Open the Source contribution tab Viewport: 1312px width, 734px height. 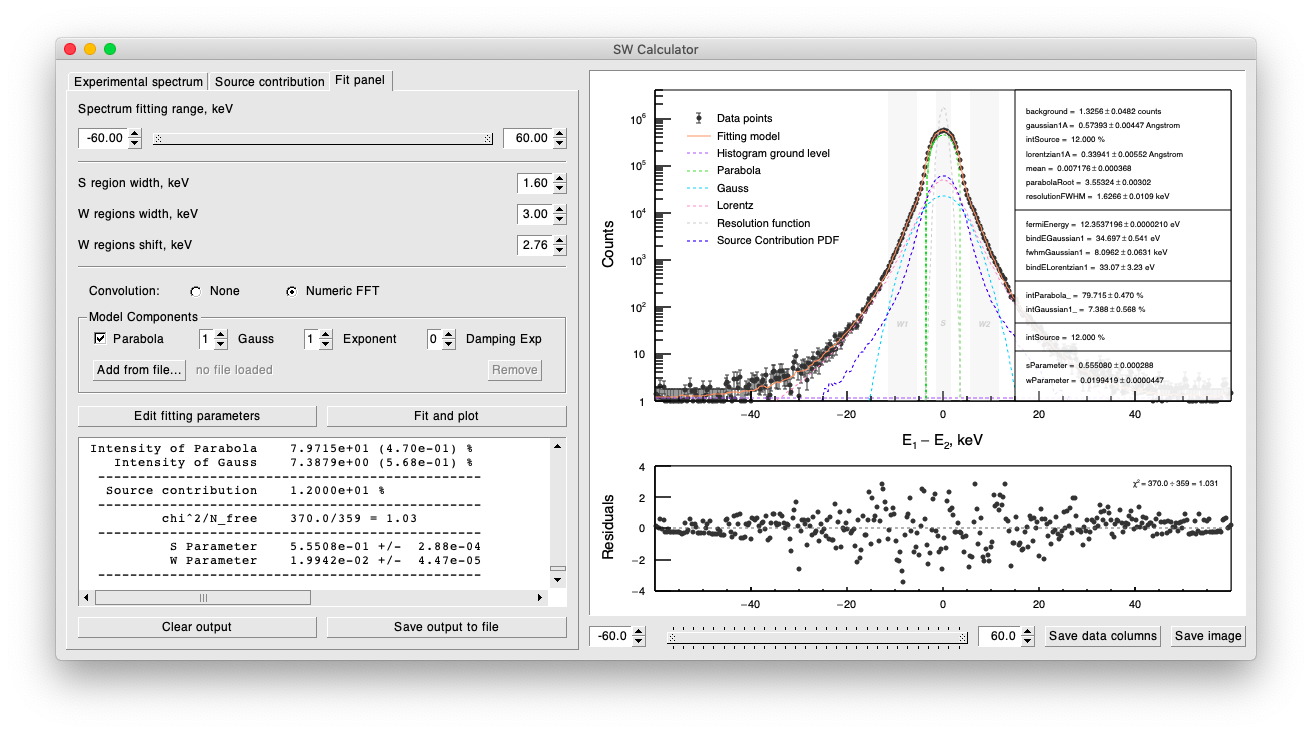coord(269,82)
